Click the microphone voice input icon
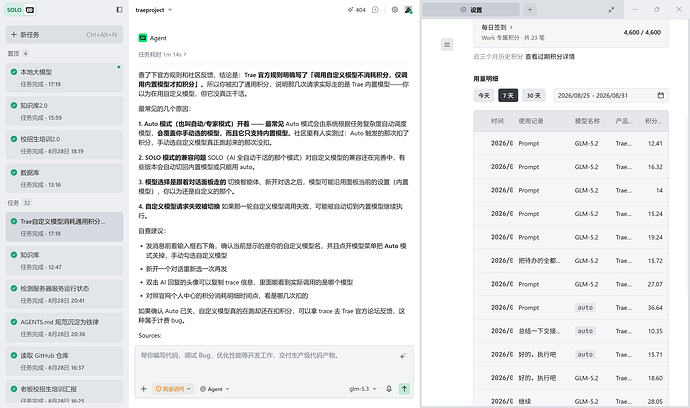 tap(389, 389)
